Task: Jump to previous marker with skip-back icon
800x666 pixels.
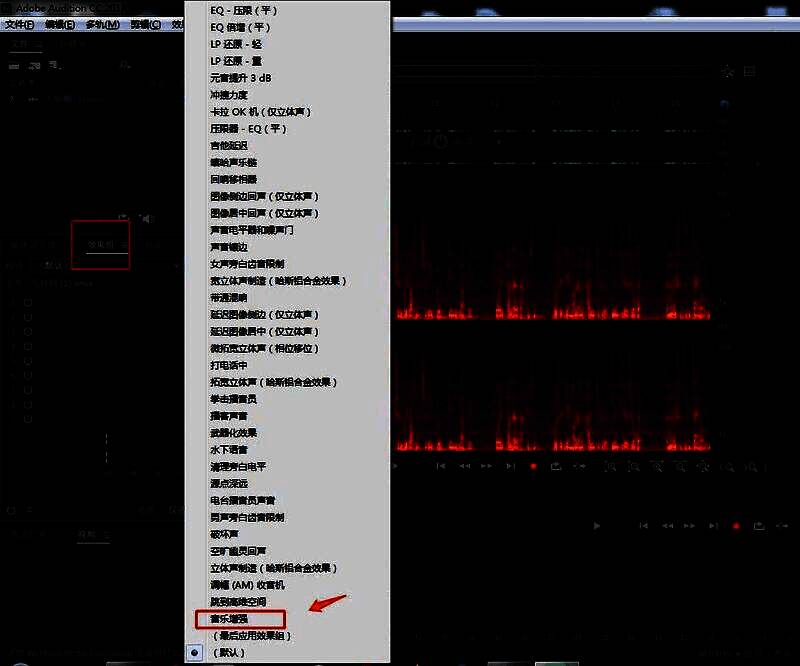Action: 440,466
